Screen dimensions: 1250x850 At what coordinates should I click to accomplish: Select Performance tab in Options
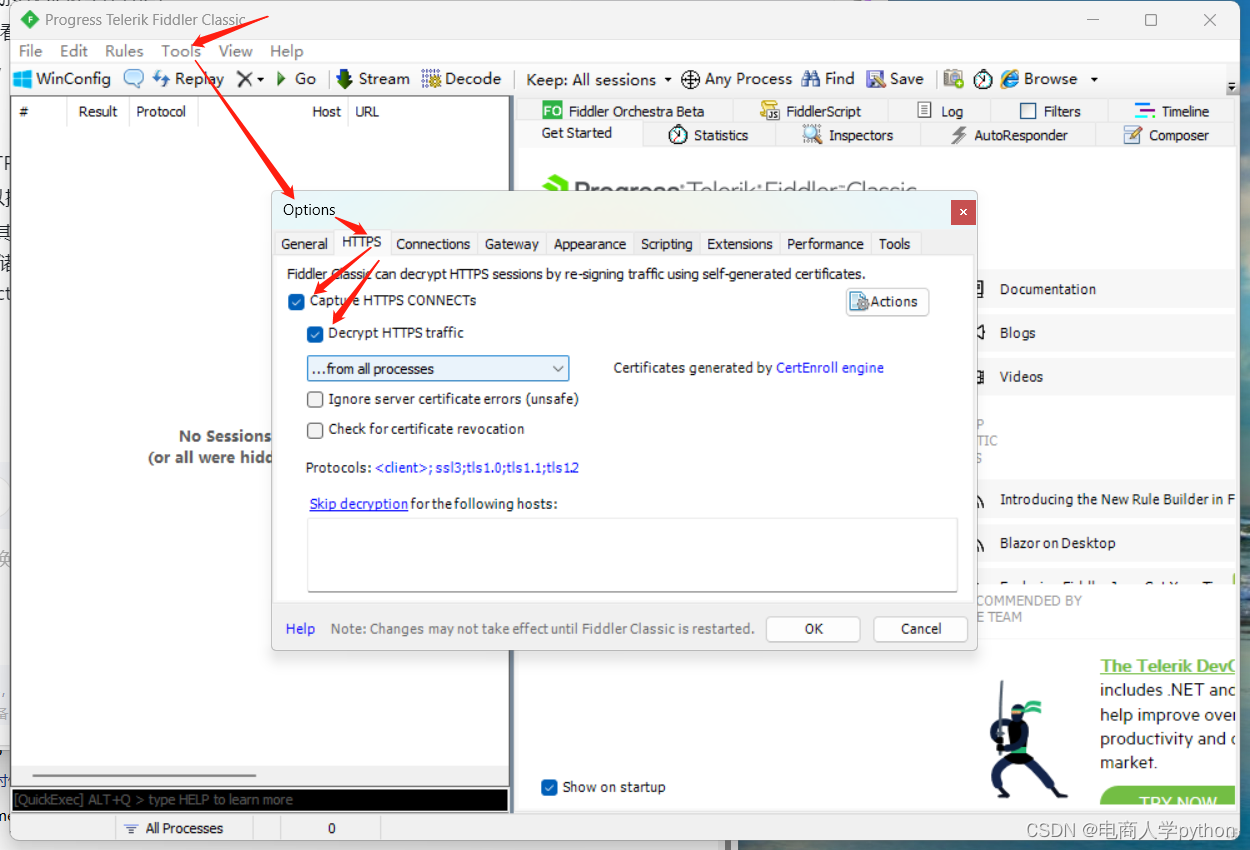(825, 244)
